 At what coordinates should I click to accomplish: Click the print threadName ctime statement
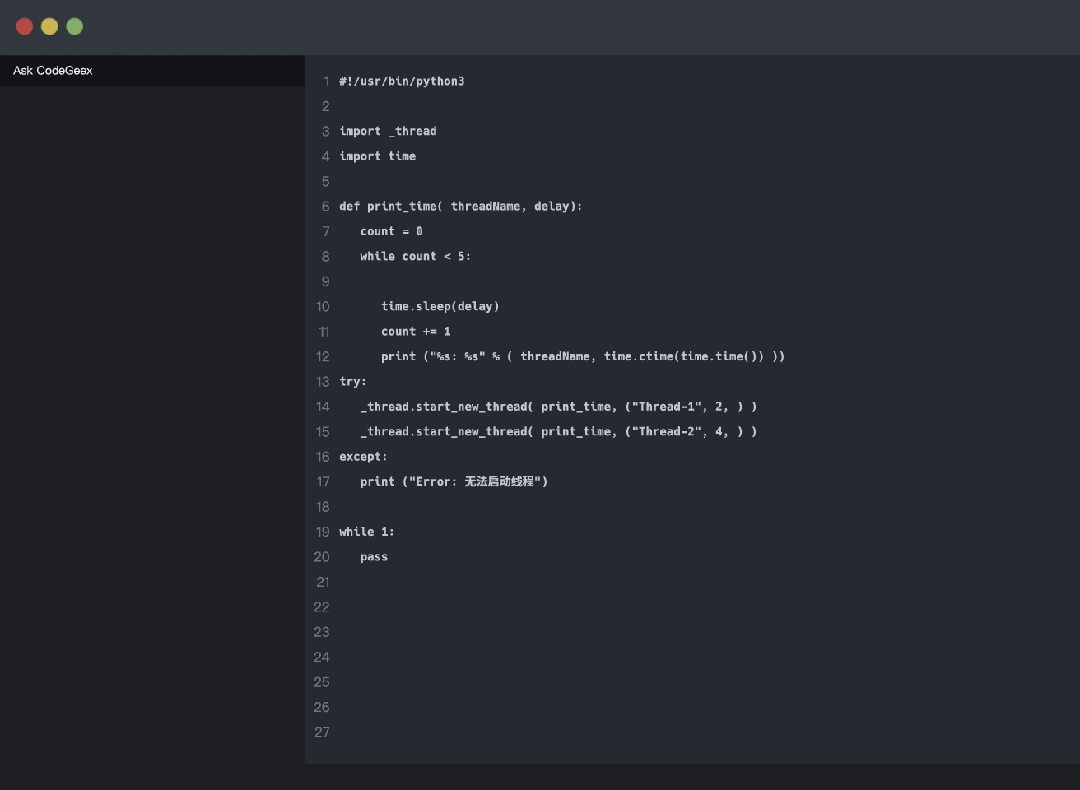(x=583, y=356)
